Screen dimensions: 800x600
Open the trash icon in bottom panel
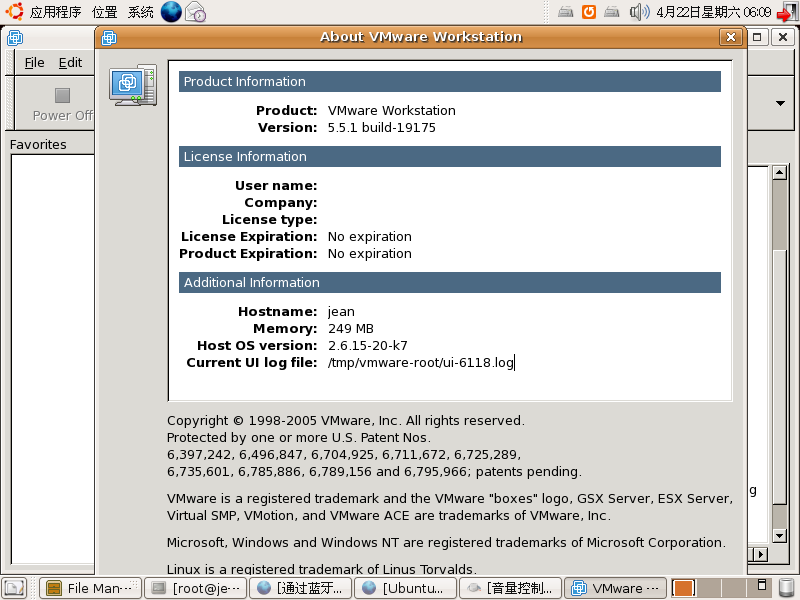point(788,588)
